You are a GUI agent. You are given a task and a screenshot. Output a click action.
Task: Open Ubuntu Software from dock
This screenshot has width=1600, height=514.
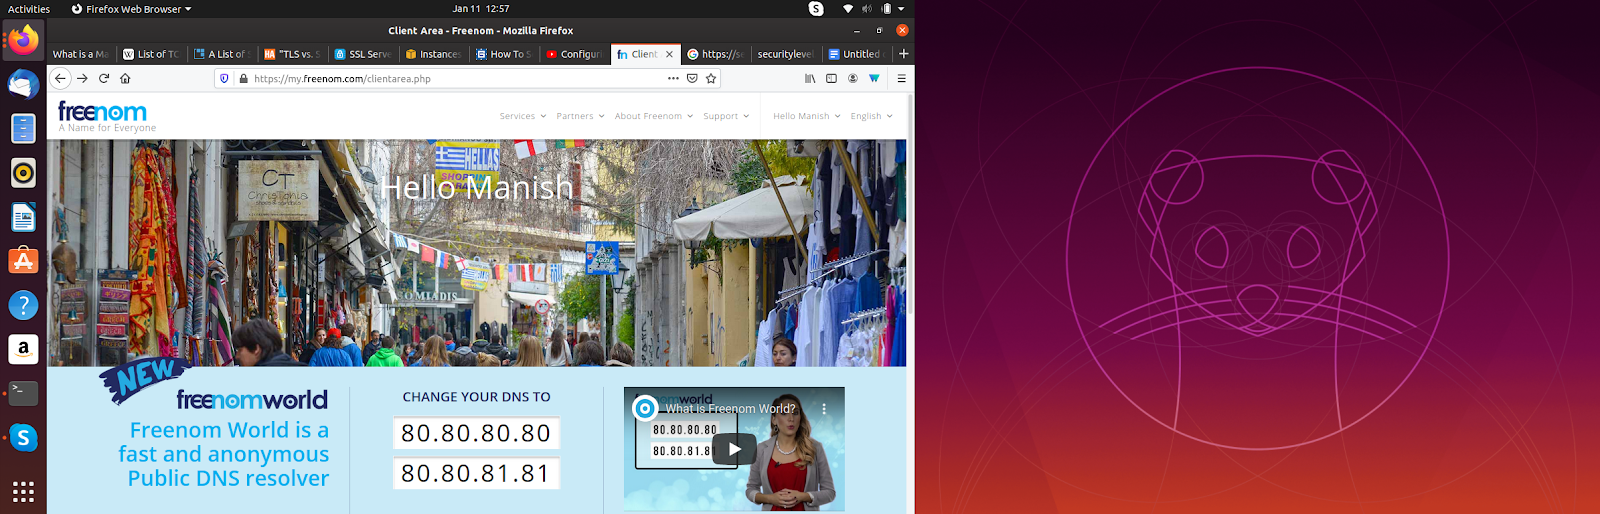[23, 261]
